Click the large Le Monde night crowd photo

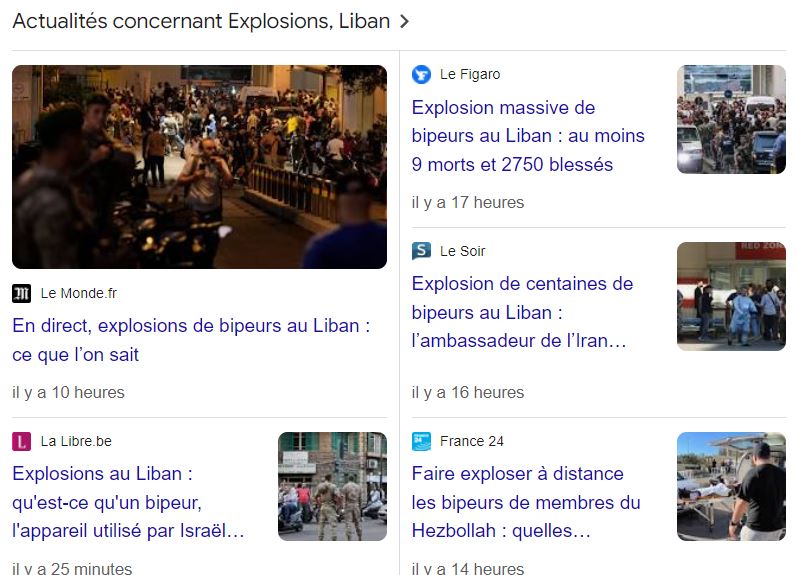tap(200, 167)
